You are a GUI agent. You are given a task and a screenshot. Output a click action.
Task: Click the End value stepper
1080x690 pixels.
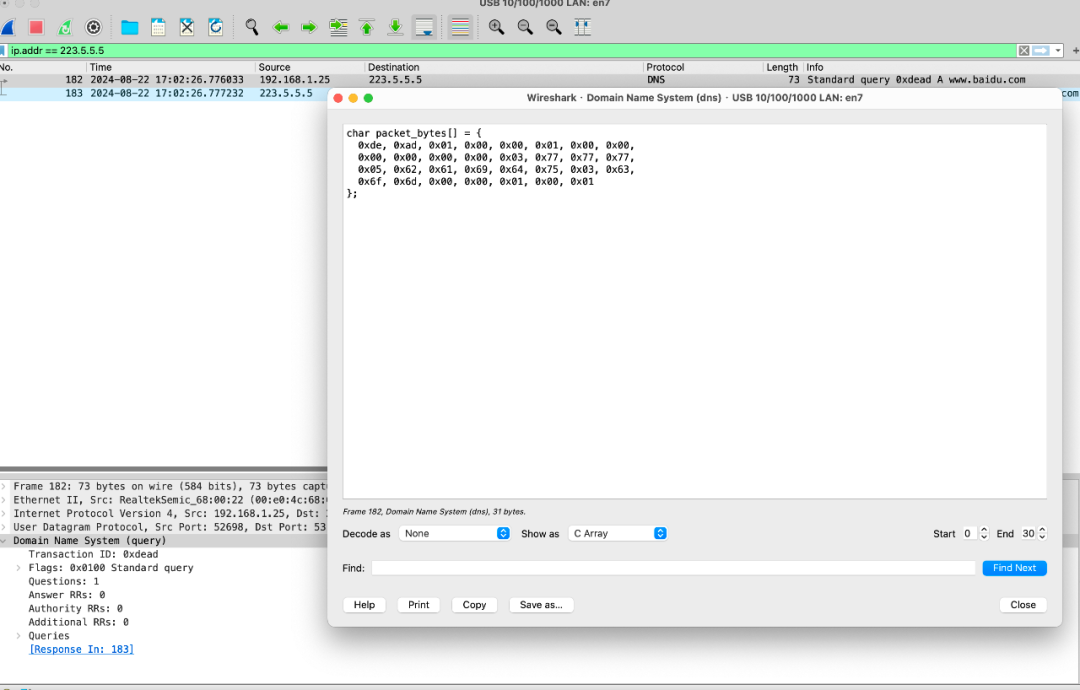point(1043,534)
